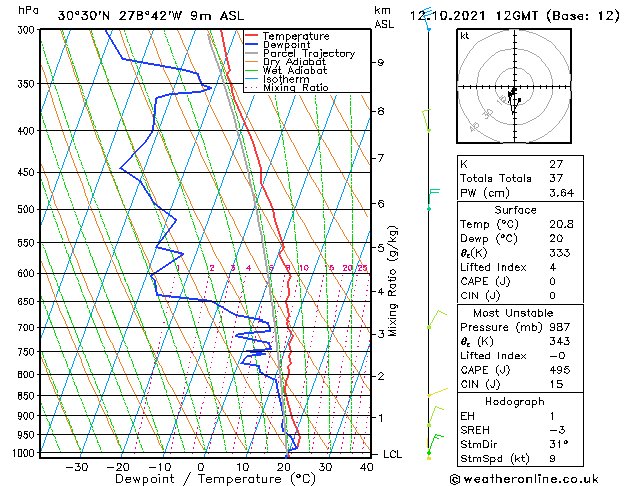Click the surface Lifted Index value 4
The height and width of the screenshot is (486, 629).
pyautogui.click(x=553, y=267)
